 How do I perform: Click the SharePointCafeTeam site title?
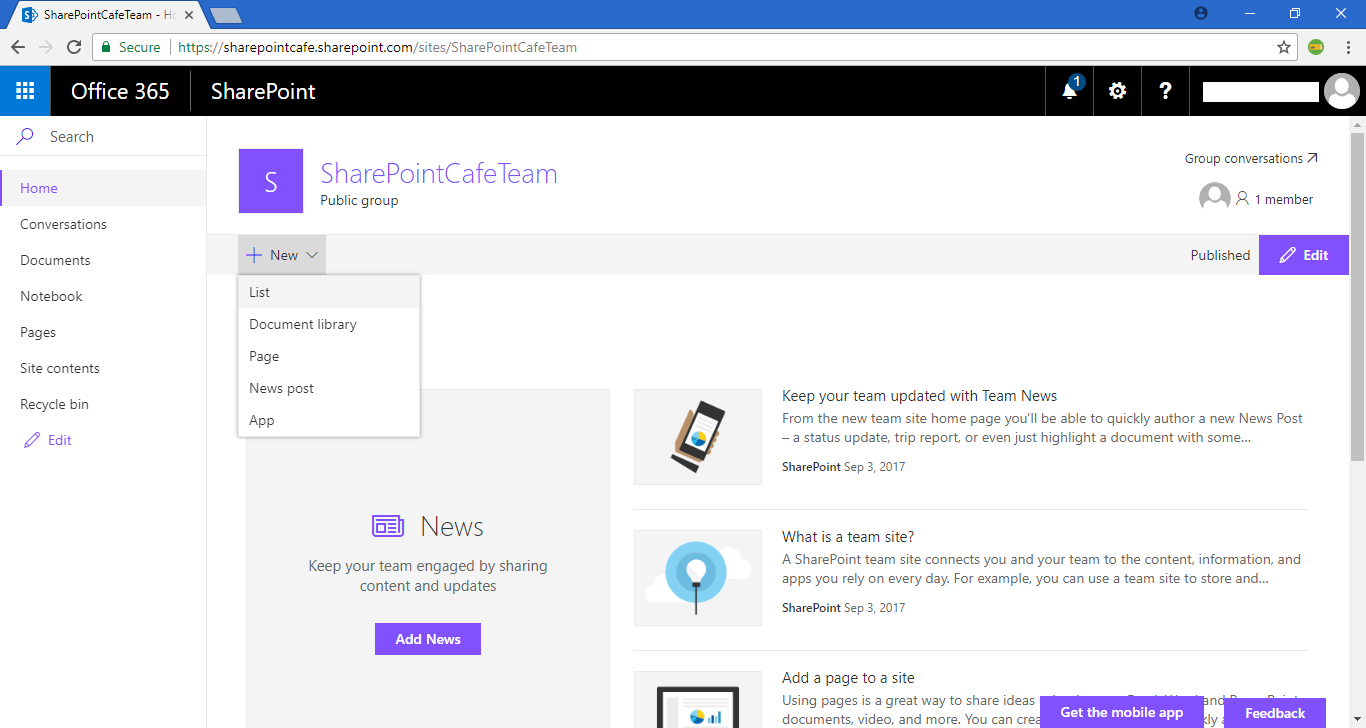tap(439, 173)
